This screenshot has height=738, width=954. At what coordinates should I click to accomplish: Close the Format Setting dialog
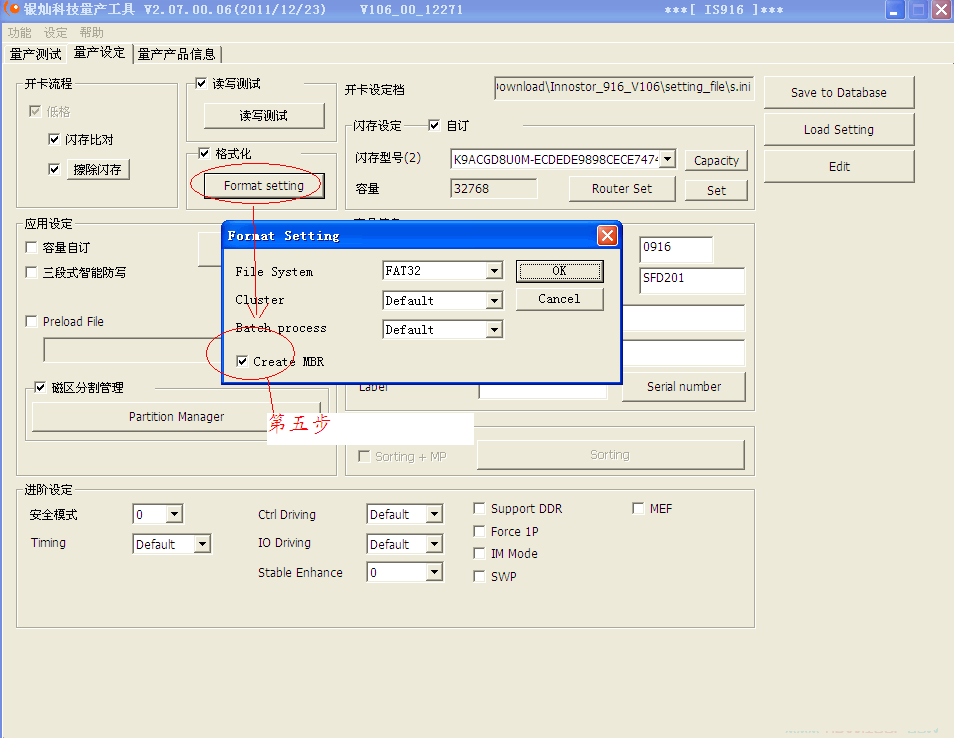(x=606, y=236)
